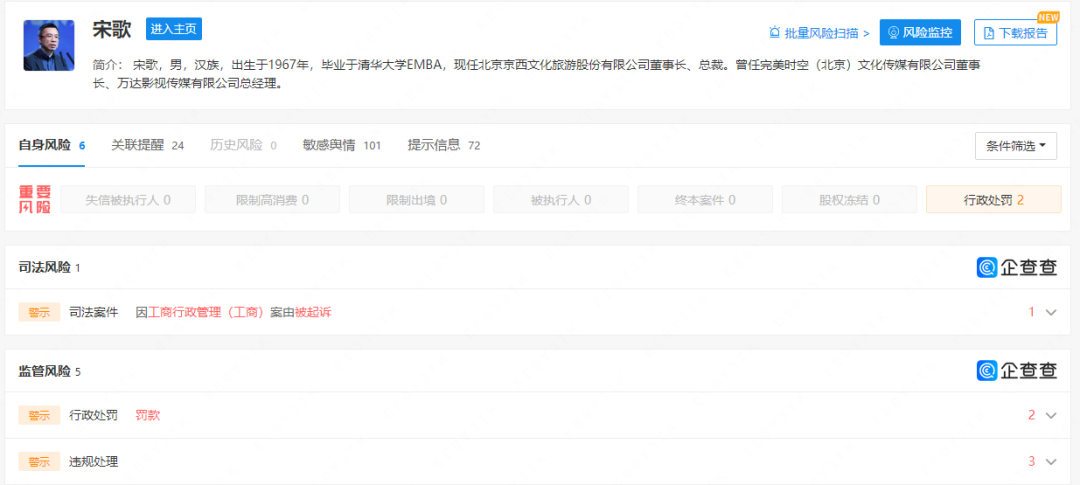Click the 企查查 logo in 监管风险 section
The width and height of the screenshot is (1080, 485).
coord(1016,370)
